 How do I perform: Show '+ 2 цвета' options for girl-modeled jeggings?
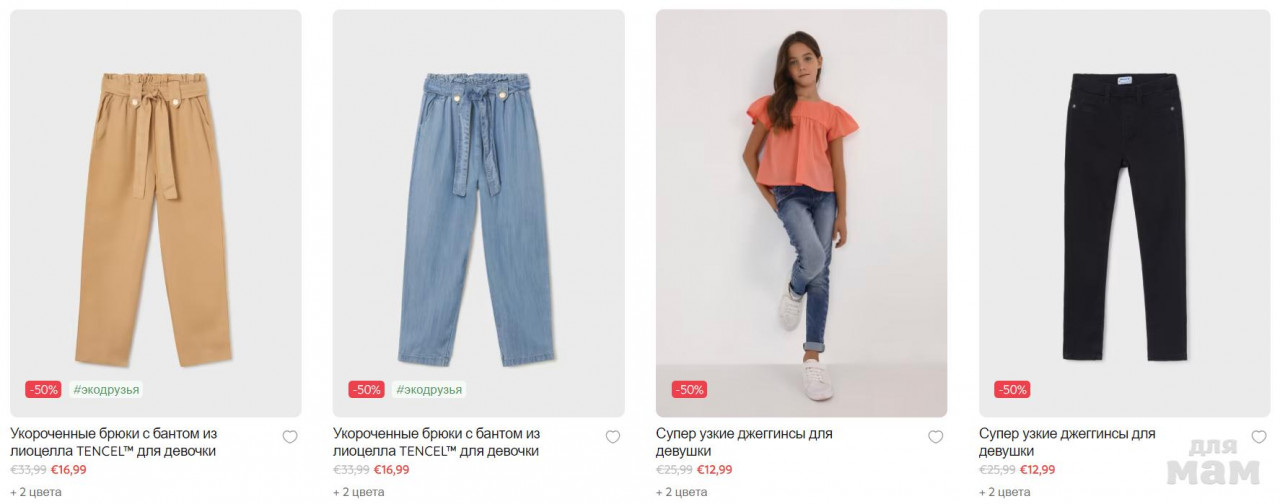(x=682, y=492)
